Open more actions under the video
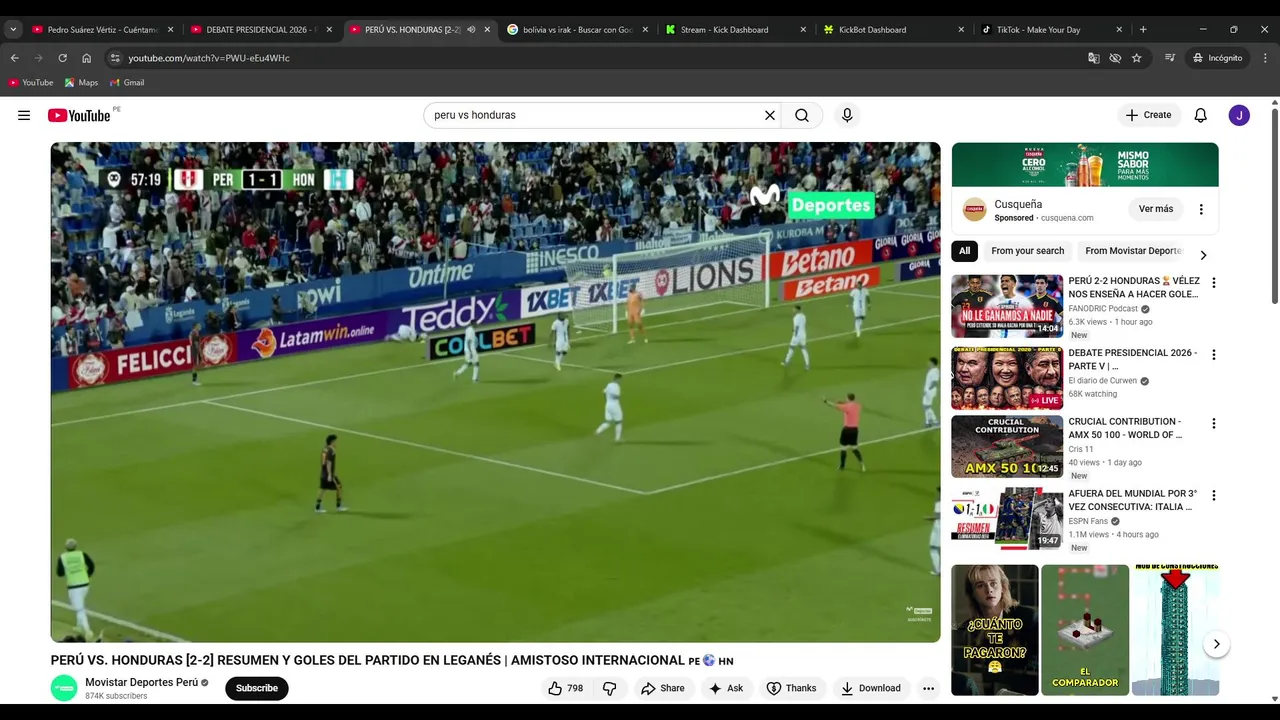Screen dimensions: 1280x720 [x=928, y=688]
